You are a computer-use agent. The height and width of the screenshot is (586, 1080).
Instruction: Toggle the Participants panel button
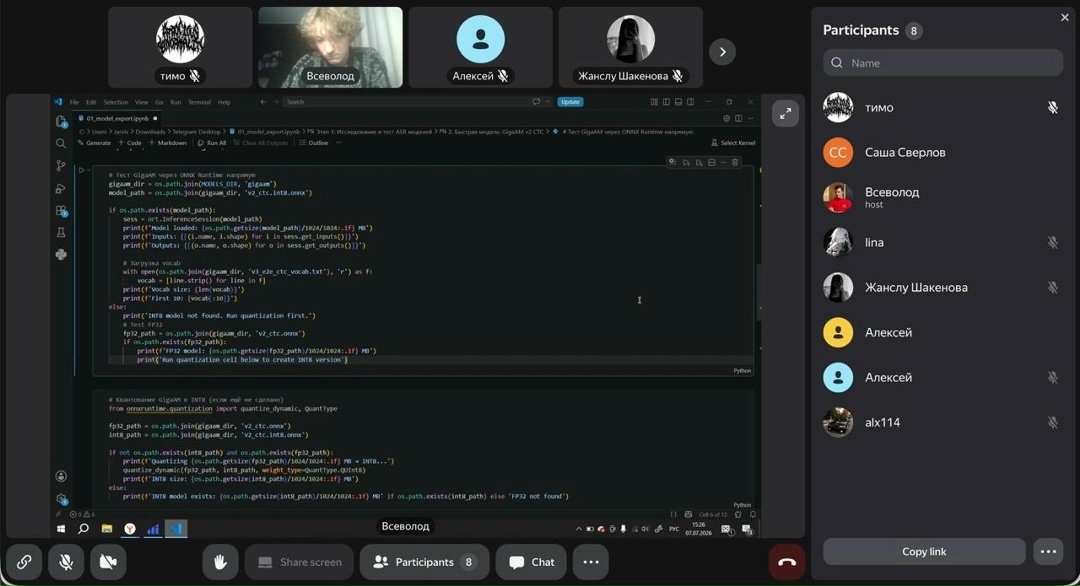[424, 562]
